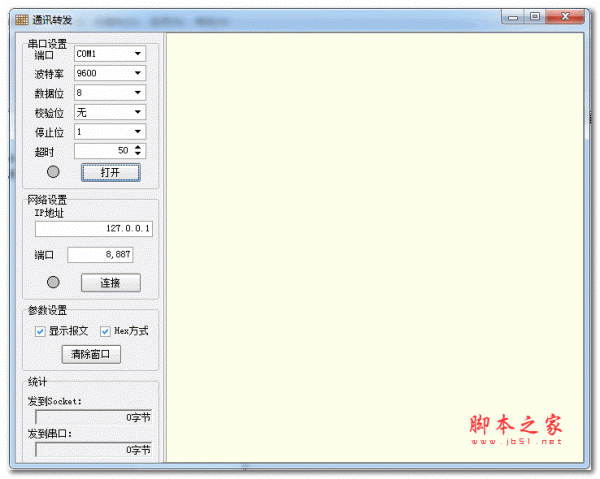Click the 通讯转发 app icon in title bar
The image size is (600, 479).
pyautogui.click(x=22, y=20)
